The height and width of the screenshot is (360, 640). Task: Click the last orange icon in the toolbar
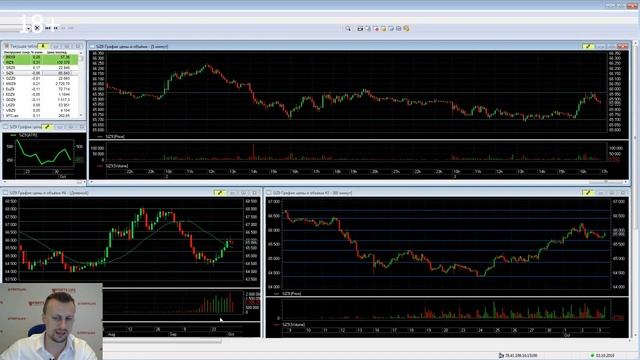407,29
